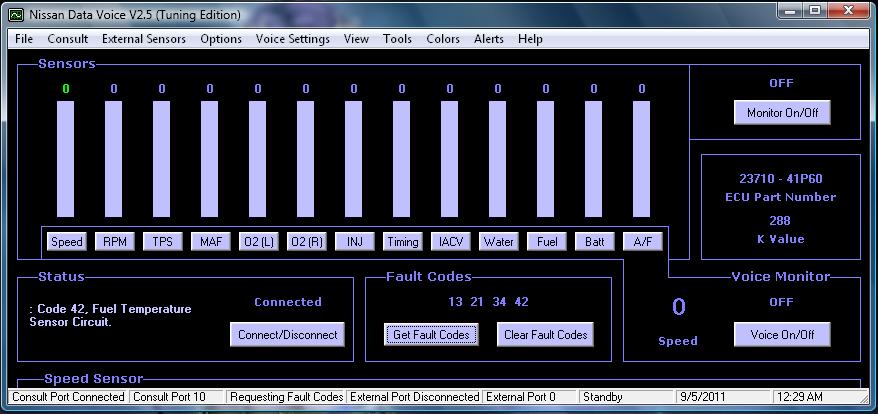Click the K Value 288
This screenshot has width=878, height=414.
[x=781, y=220]
